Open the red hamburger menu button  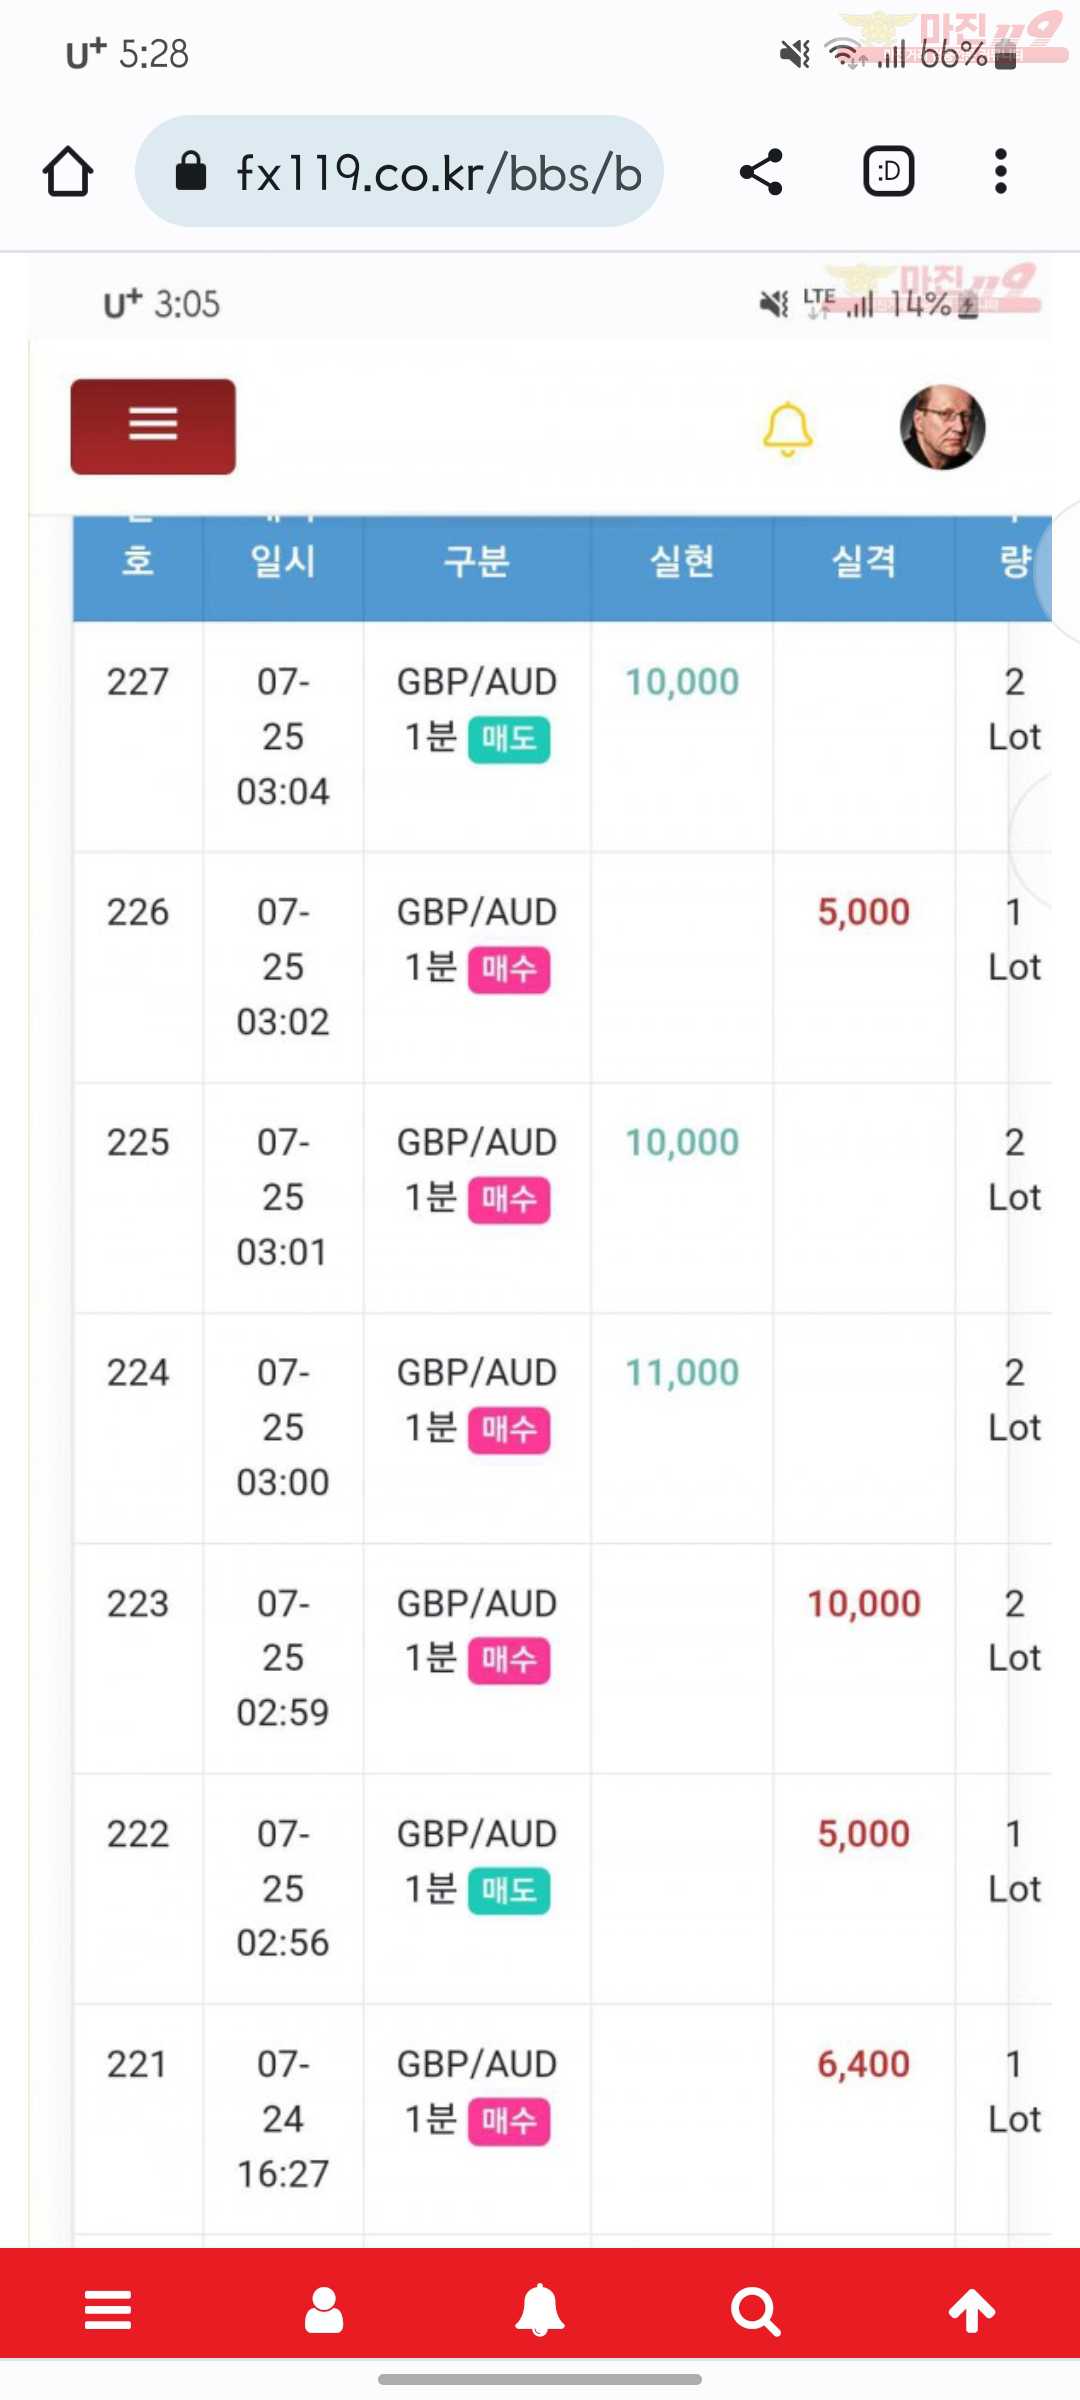tap(153, 426)
